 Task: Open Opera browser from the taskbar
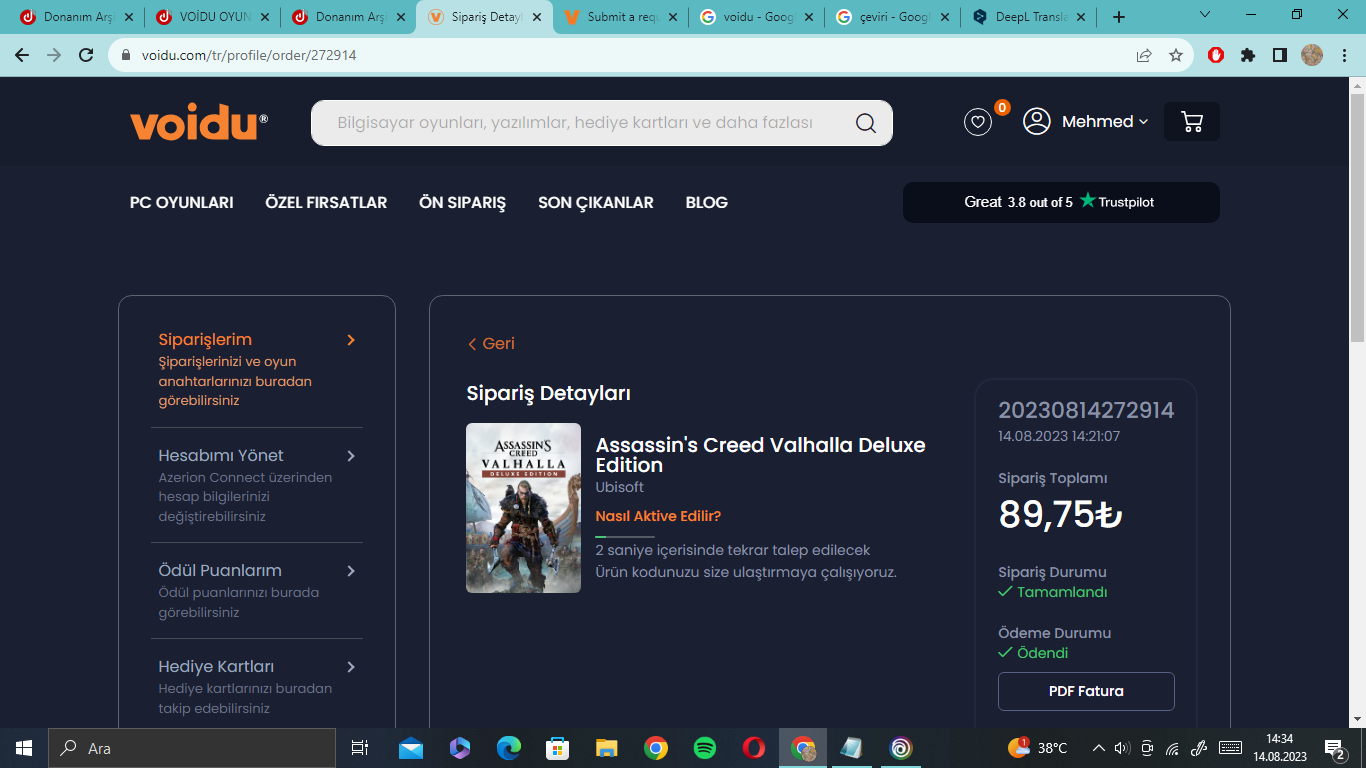754,748
